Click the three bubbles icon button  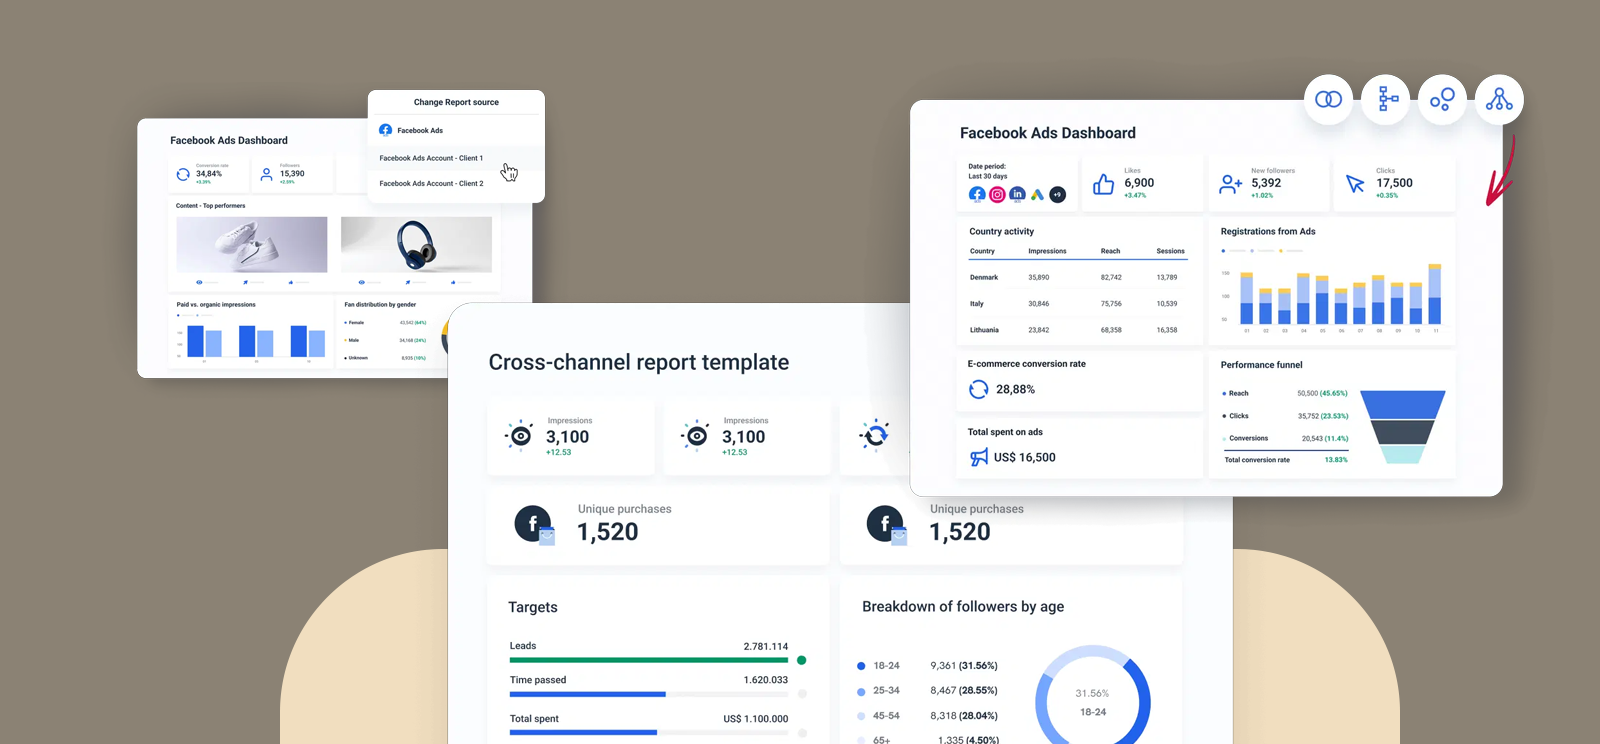[x=1442, y=99]
